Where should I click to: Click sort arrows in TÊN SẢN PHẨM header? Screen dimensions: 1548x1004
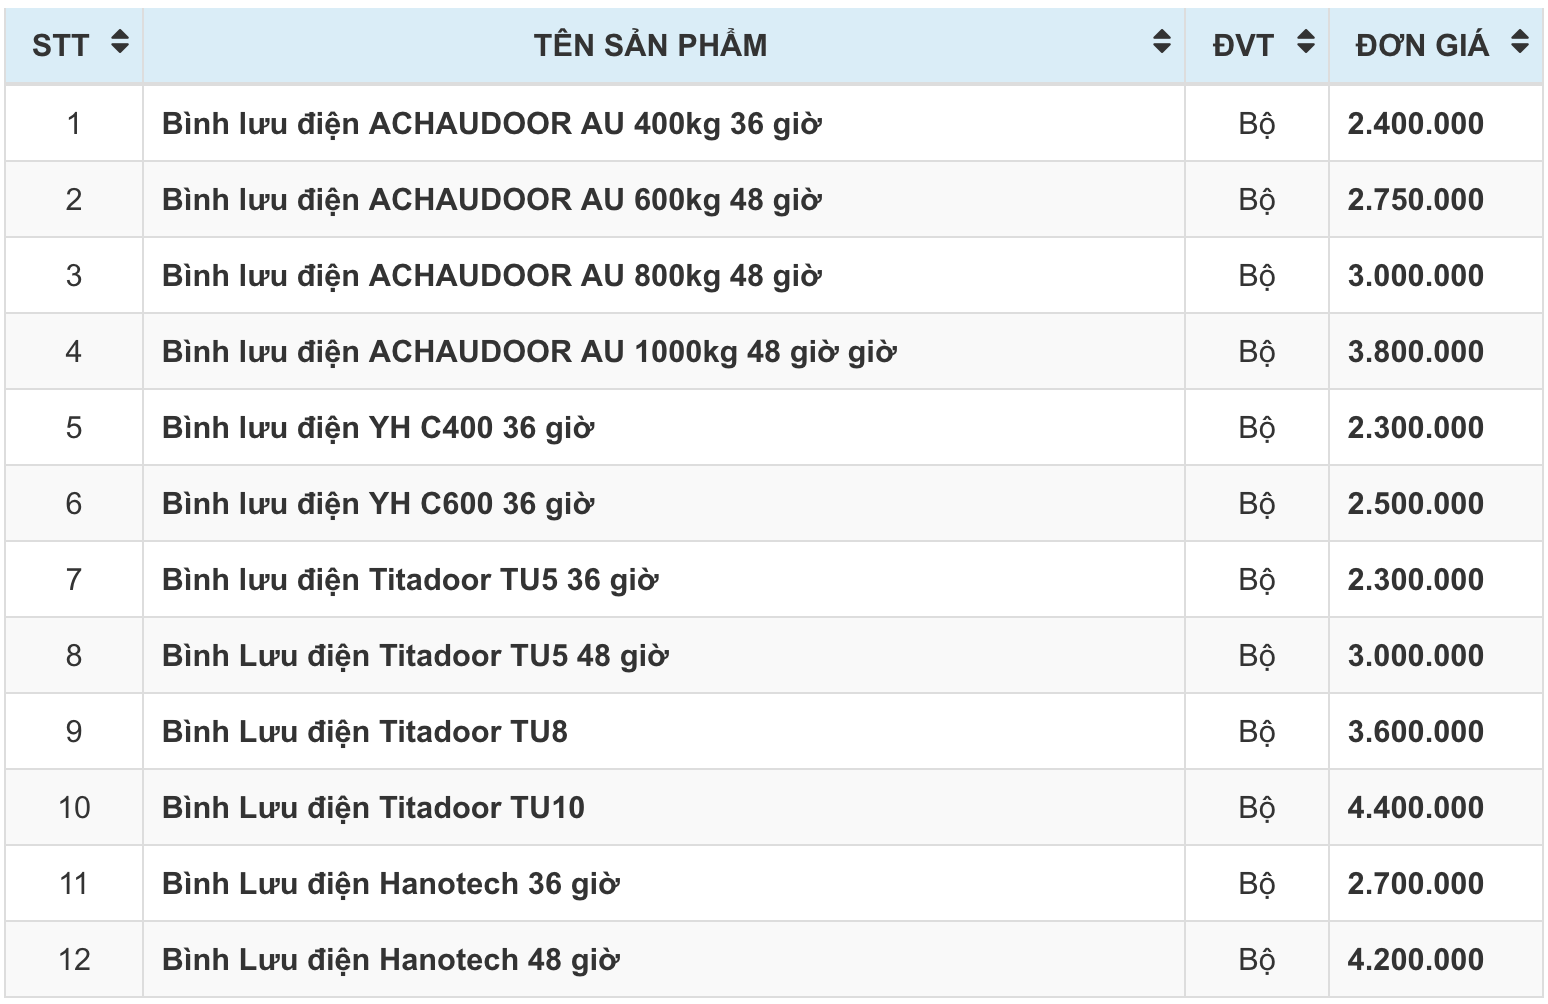pyautogui.click(x=1161, y=42)
